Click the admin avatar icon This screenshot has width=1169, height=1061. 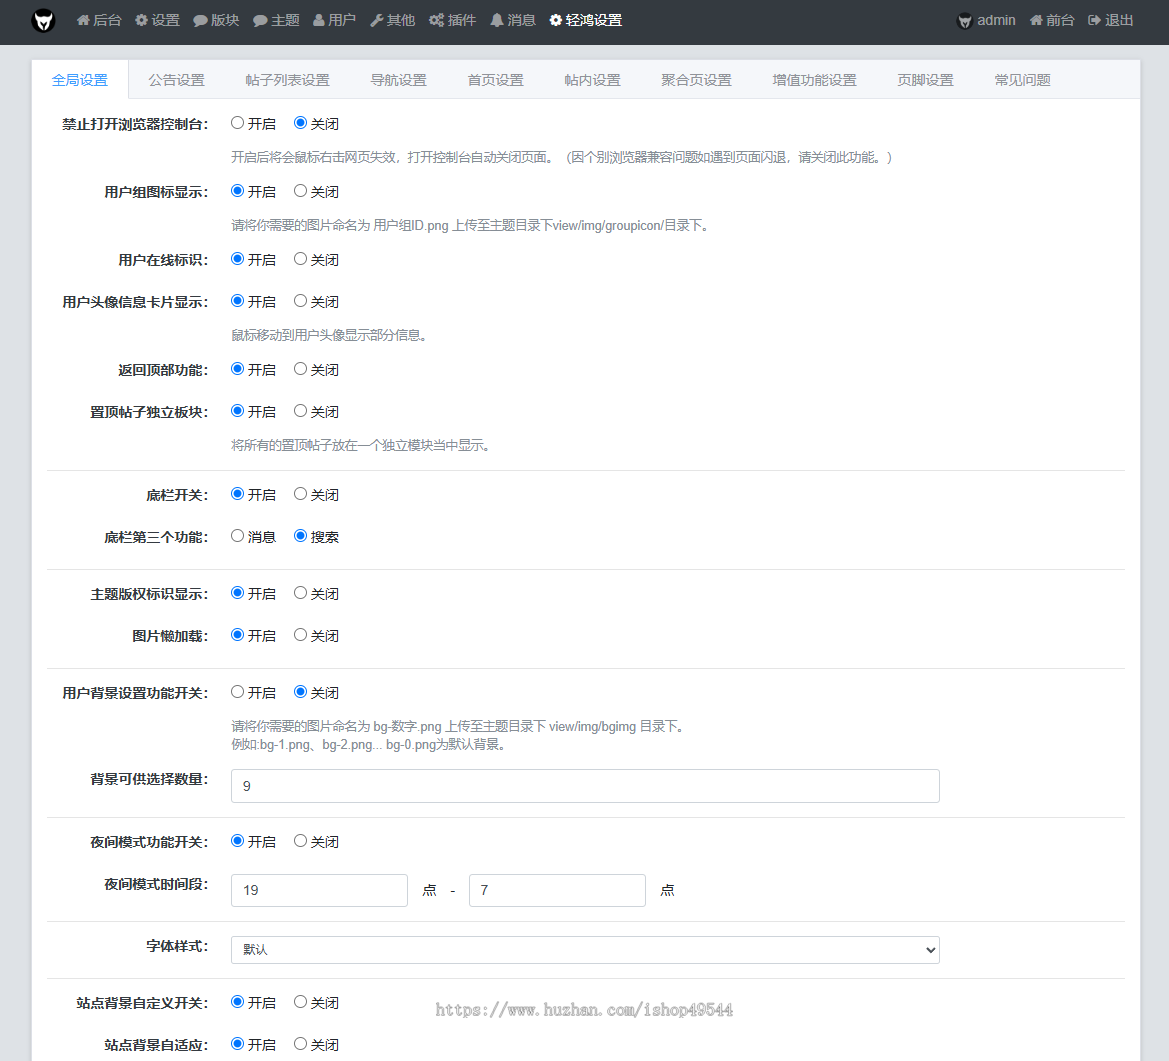click(x=965, y=21)
